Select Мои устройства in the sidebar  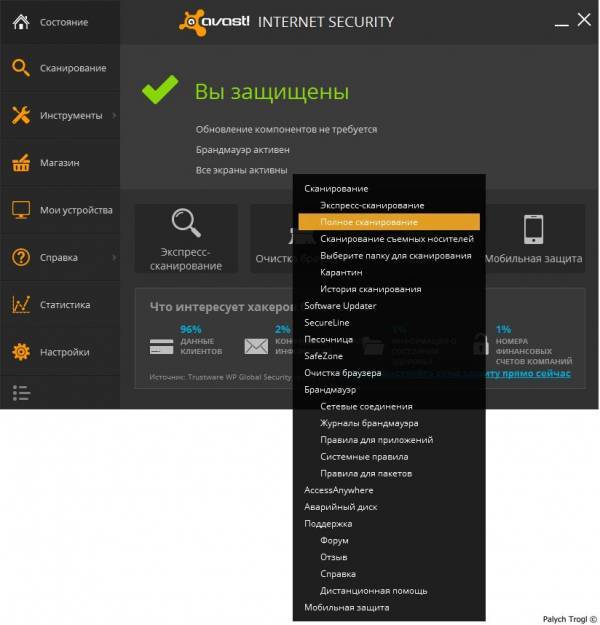(x=76, y=210)
